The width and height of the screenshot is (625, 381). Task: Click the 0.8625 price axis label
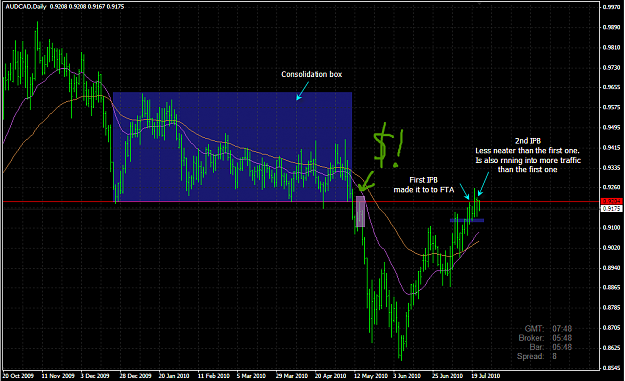(x=611, y=348)
